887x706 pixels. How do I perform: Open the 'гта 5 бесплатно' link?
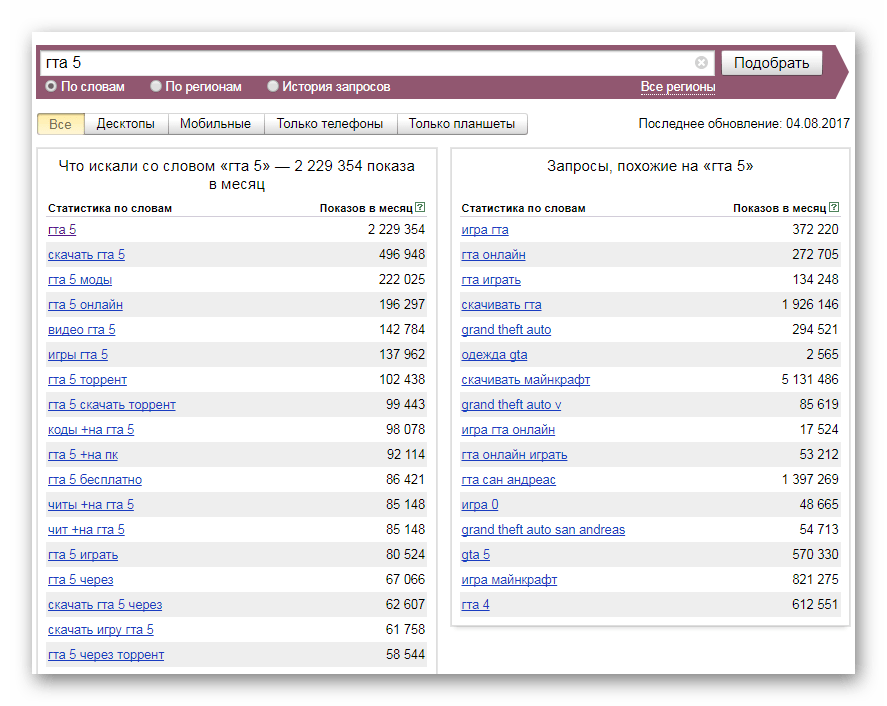click(95, 480)
